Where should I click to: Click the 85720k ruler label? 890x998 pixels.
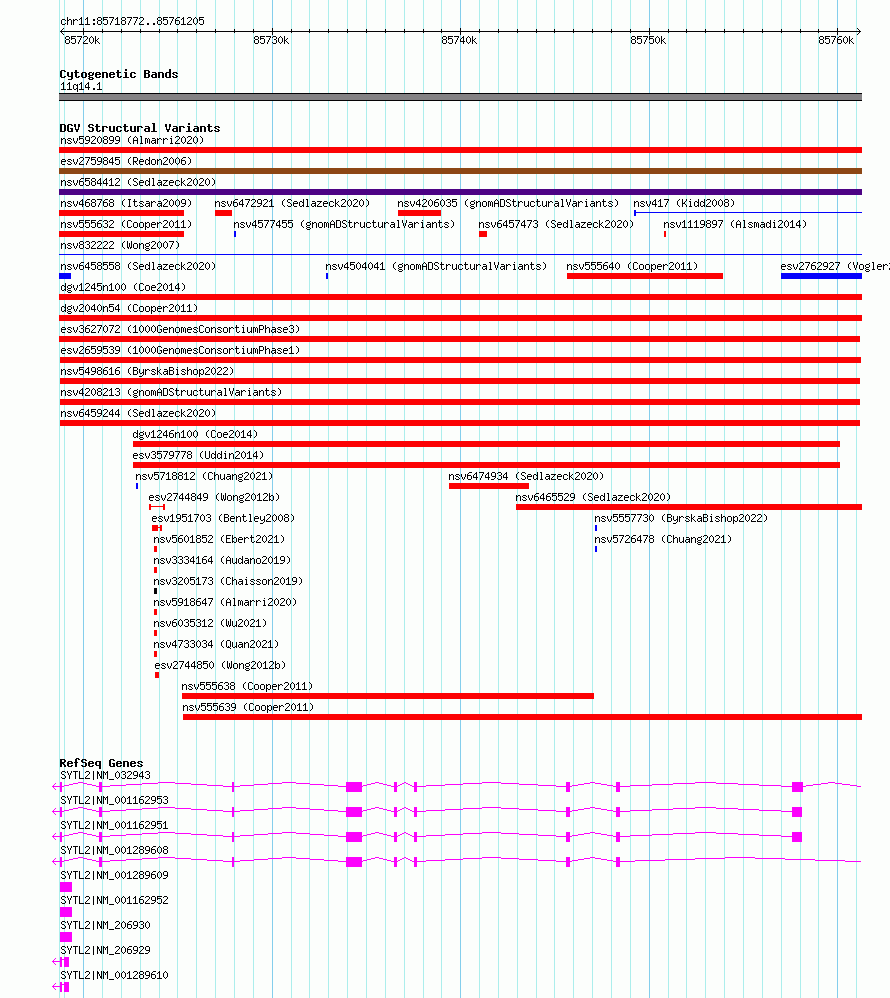[x=82, y=40]
